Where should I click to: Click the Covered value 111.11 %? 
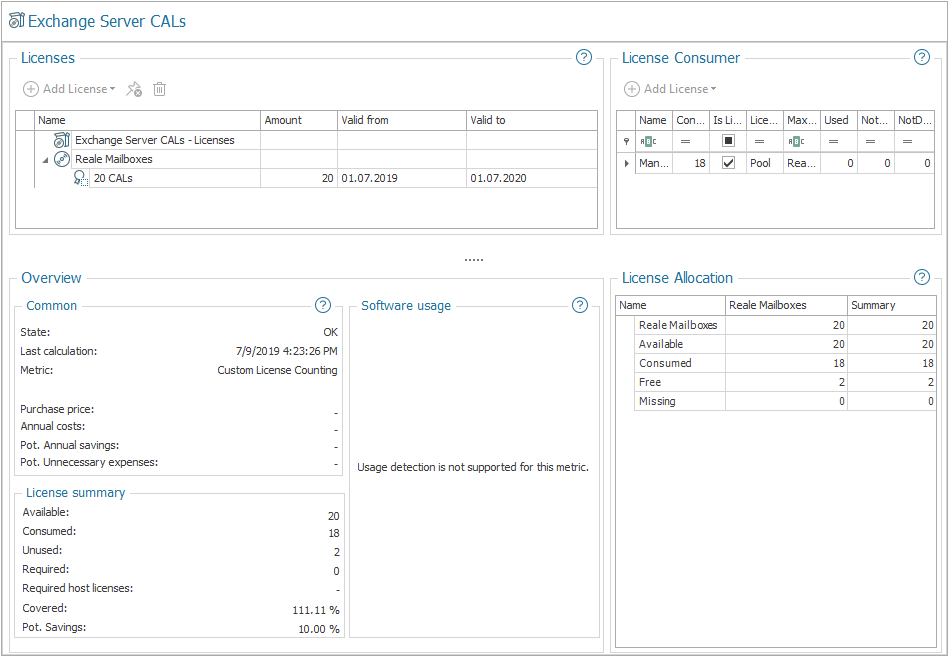[x=316, y=610]
